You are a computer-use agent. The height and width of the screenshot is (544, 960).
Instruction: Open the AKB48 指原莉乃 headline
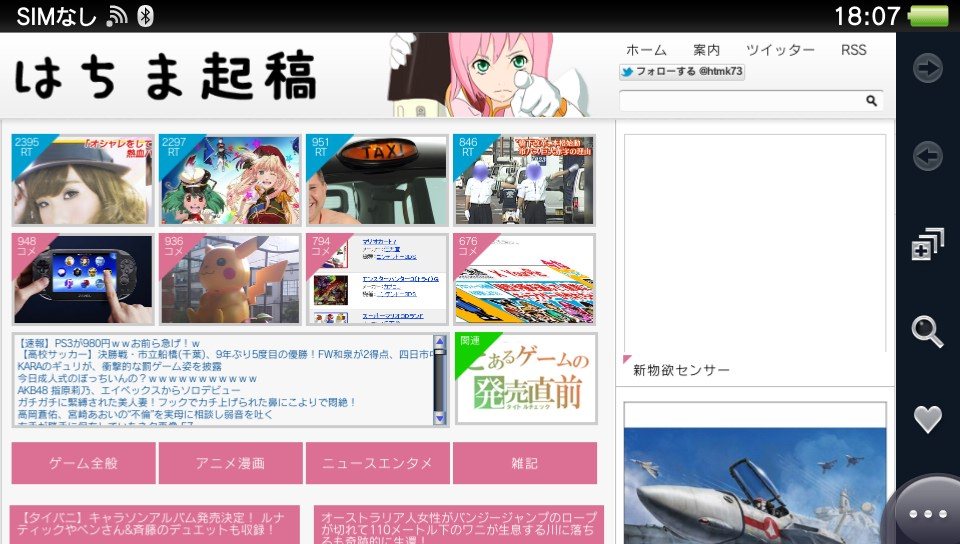pos(129,390)
